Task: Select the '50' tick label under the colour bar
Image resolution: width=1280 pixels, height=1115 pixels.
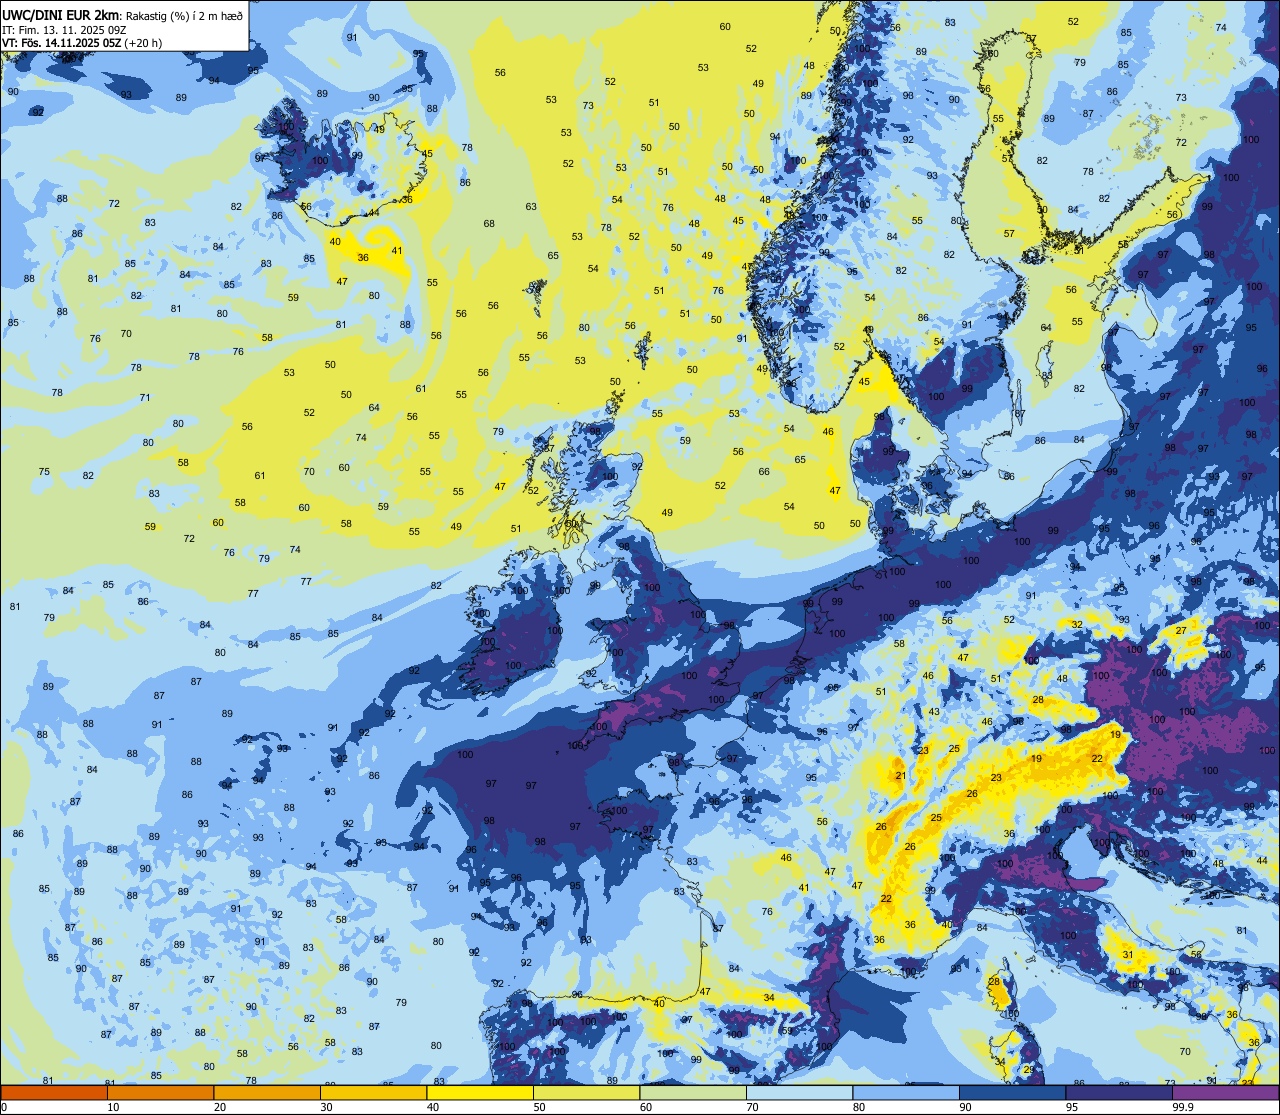Action: click(540, 1107)
